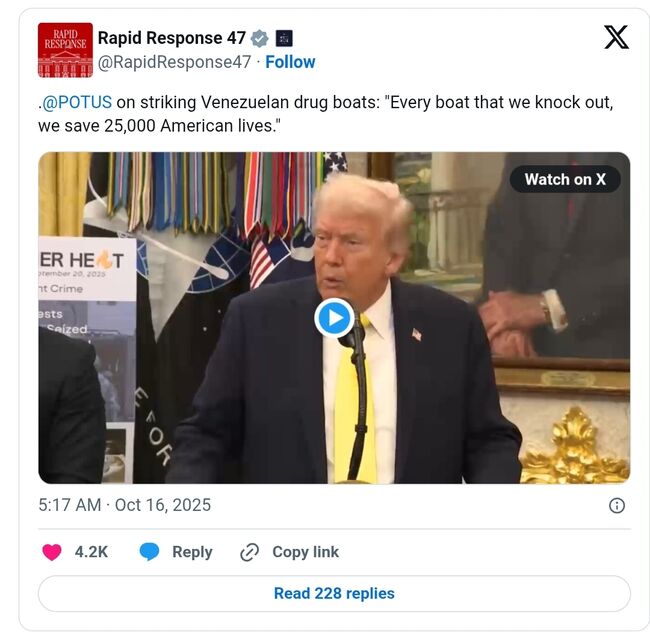The height and width of the screenshot is (642, 650).
Task: Follow the @RapidResponse47 account
Action: coord(290,62)
